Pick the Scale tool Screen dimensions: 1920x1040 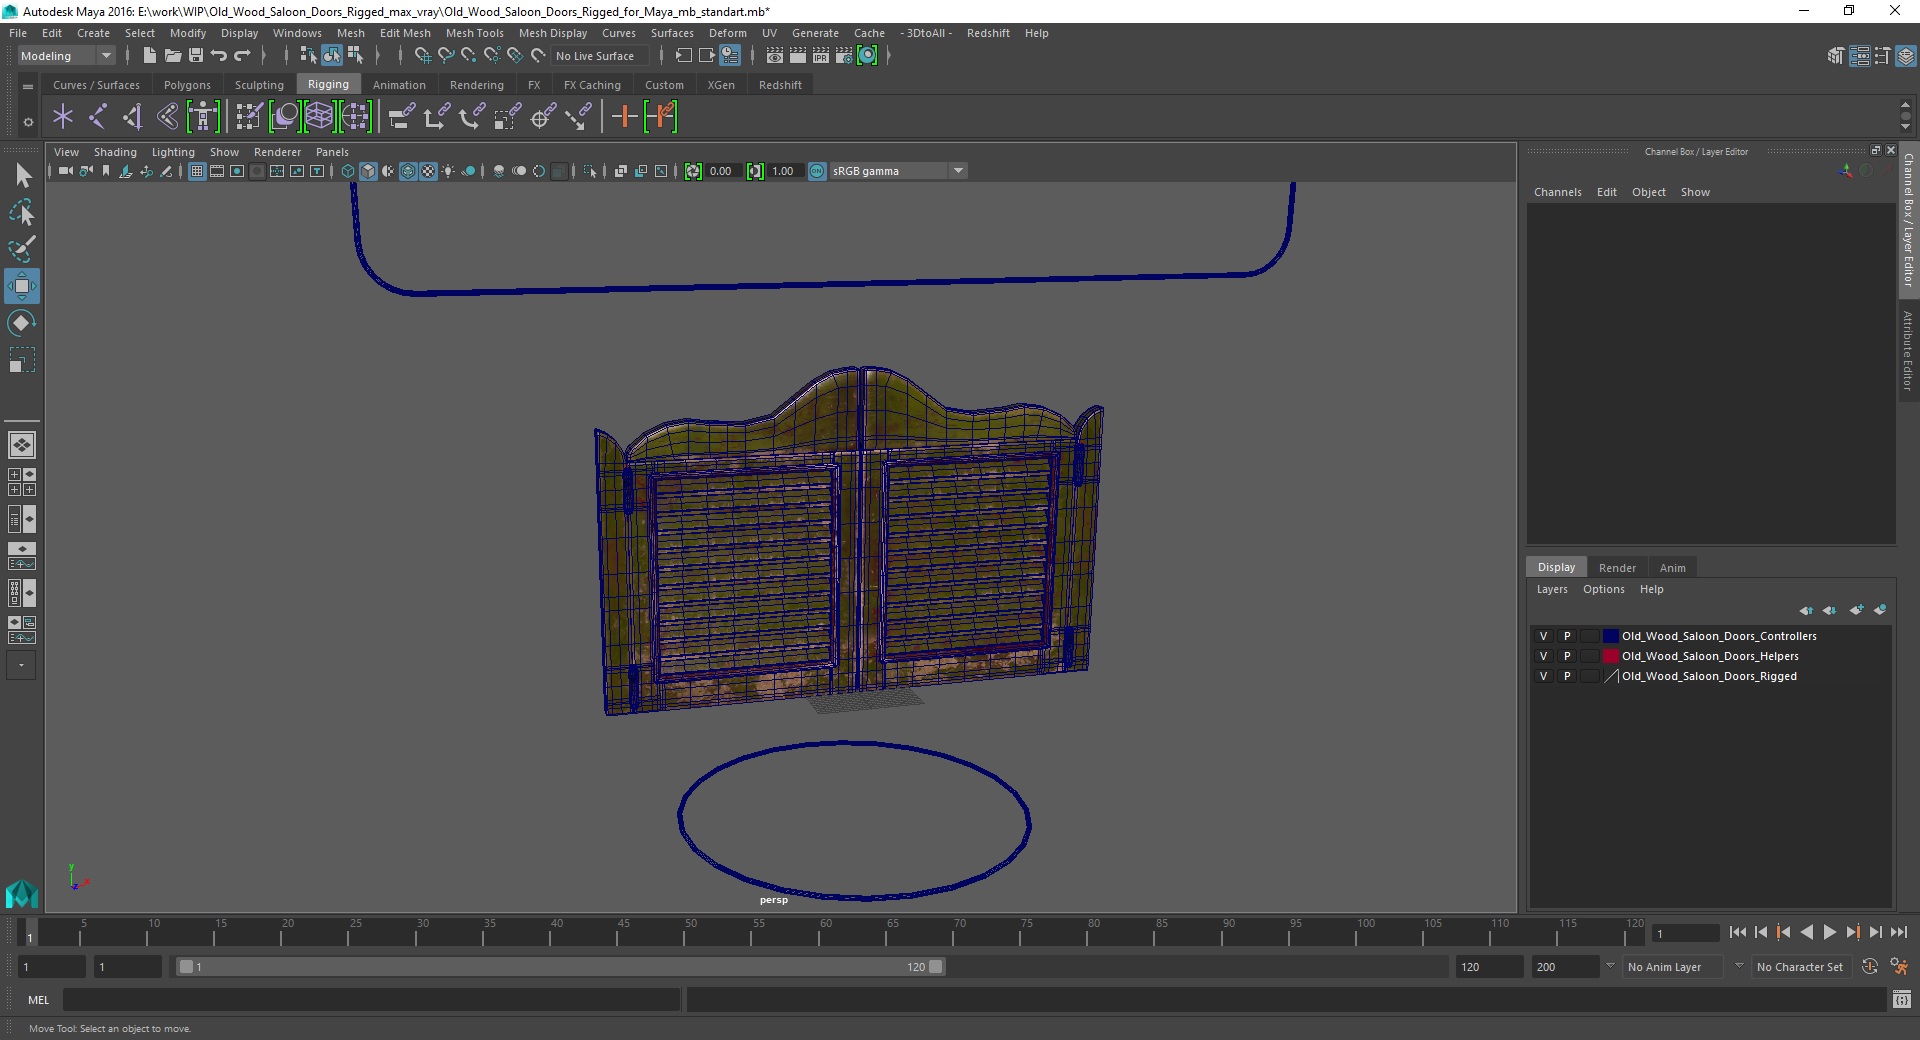tap(22, 360)
